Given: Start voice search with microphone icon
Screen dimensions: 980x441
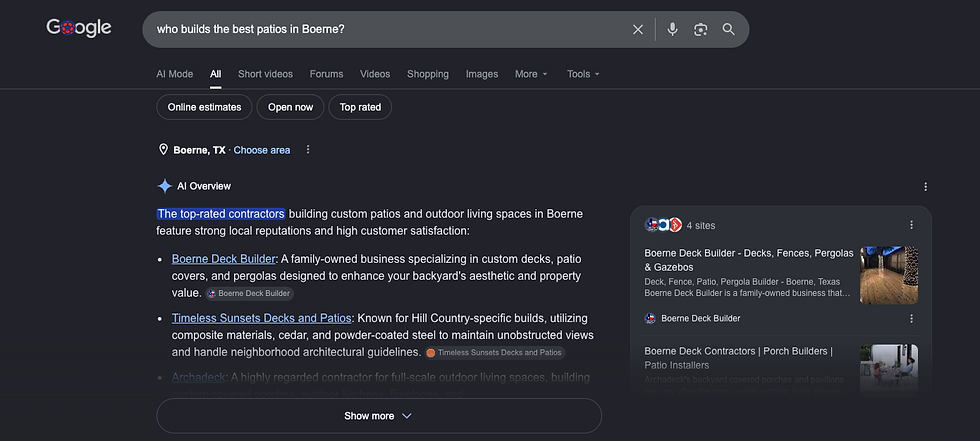Looking at the screenshot, I should point(672,29).
